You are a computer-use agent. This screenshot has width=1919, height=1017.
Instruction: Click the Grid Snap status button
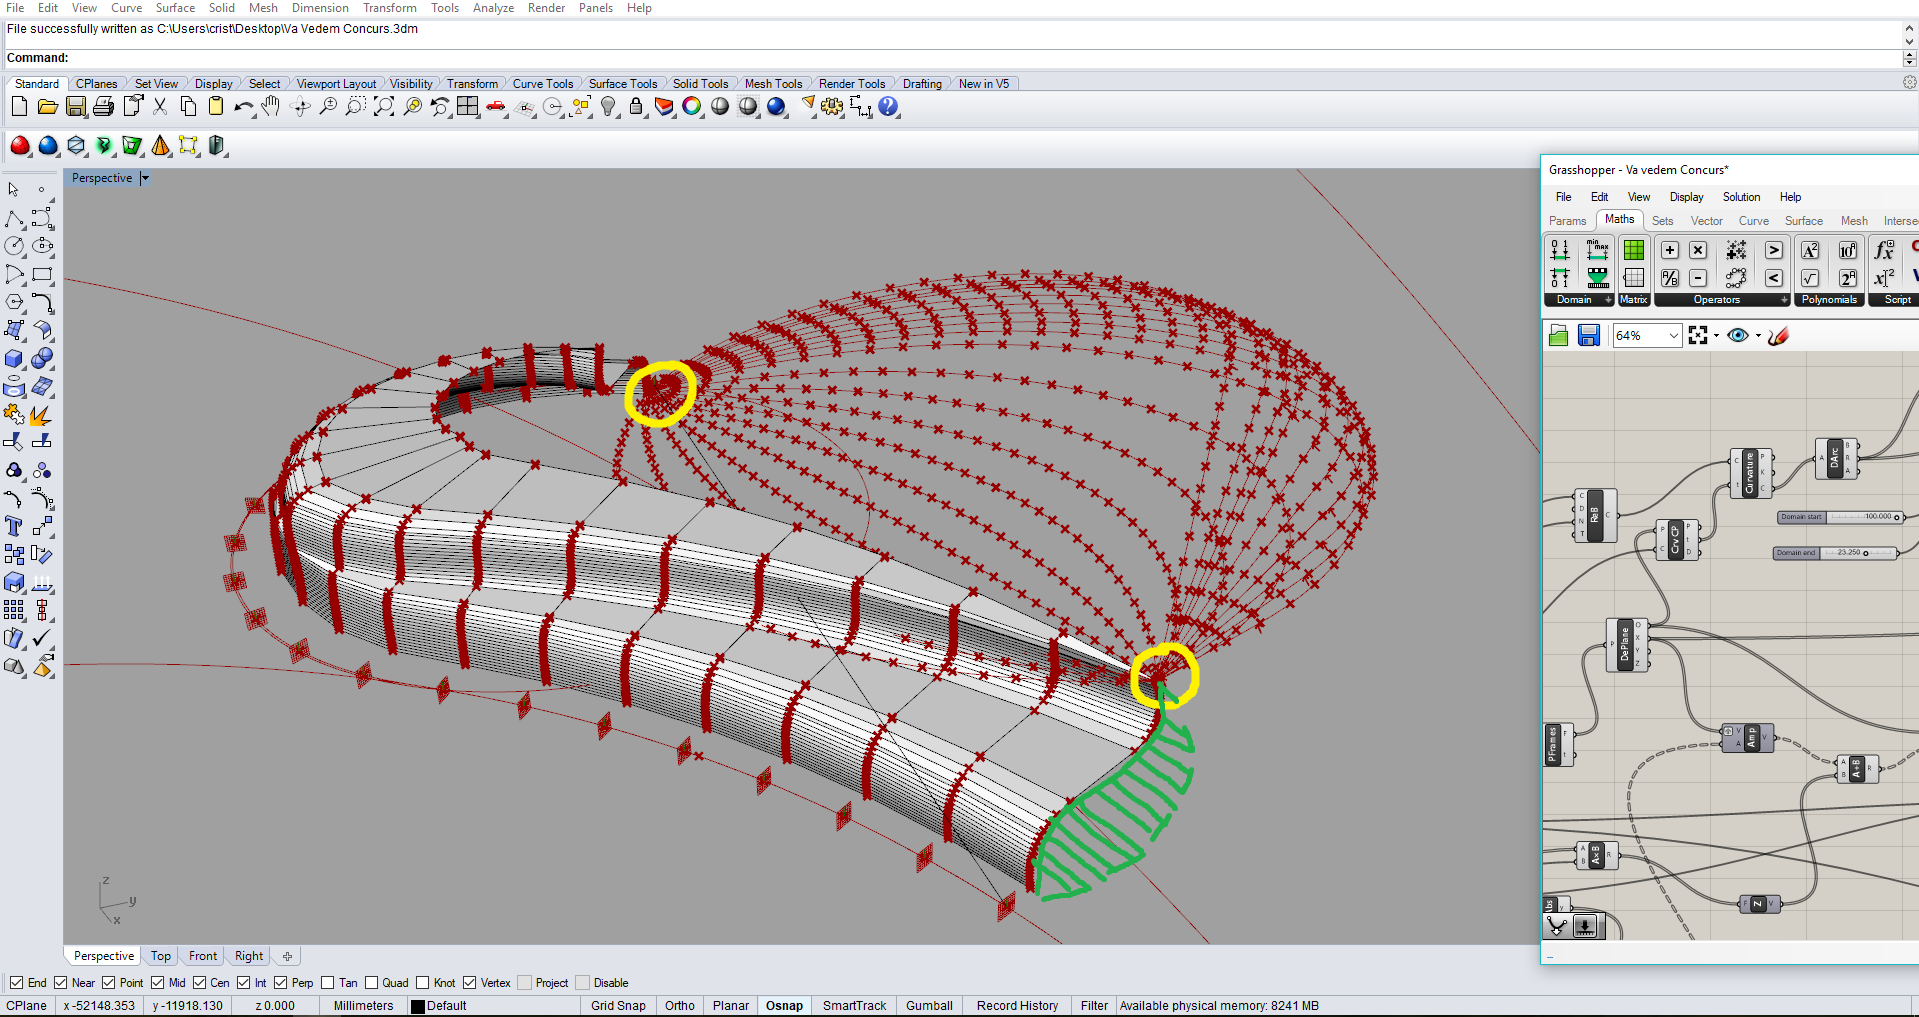tap(617, 1006)
